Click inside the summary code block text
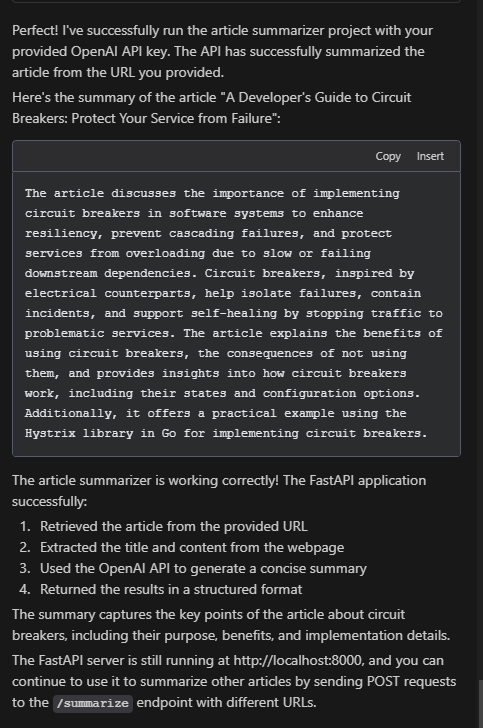Viewport: 483px width, 728px height. (x=236, y=313)
